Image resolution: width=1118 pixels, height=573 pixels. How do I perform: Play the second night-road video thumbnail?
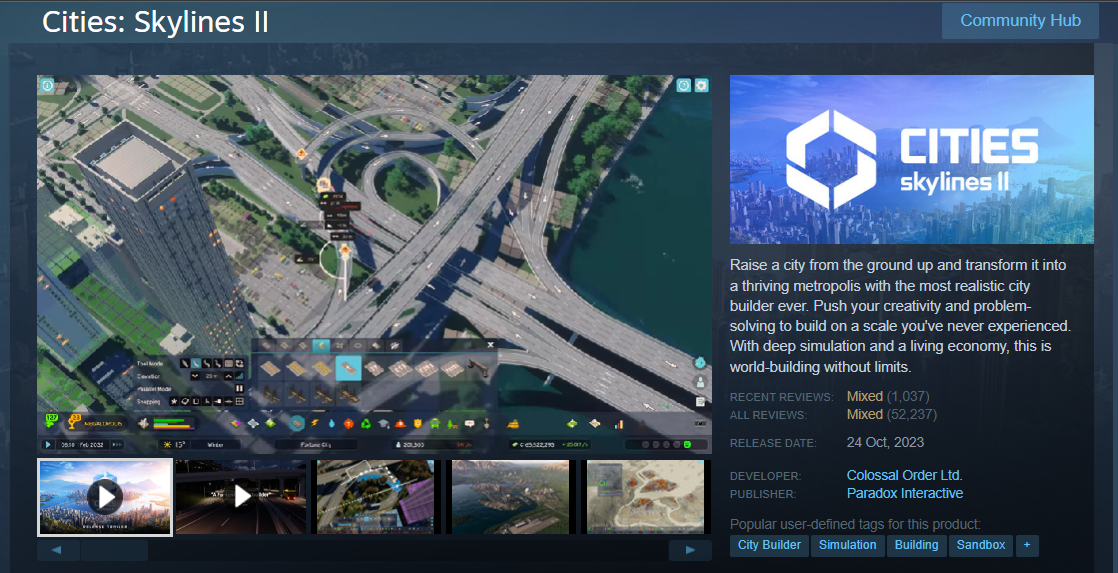coord(241,497)
